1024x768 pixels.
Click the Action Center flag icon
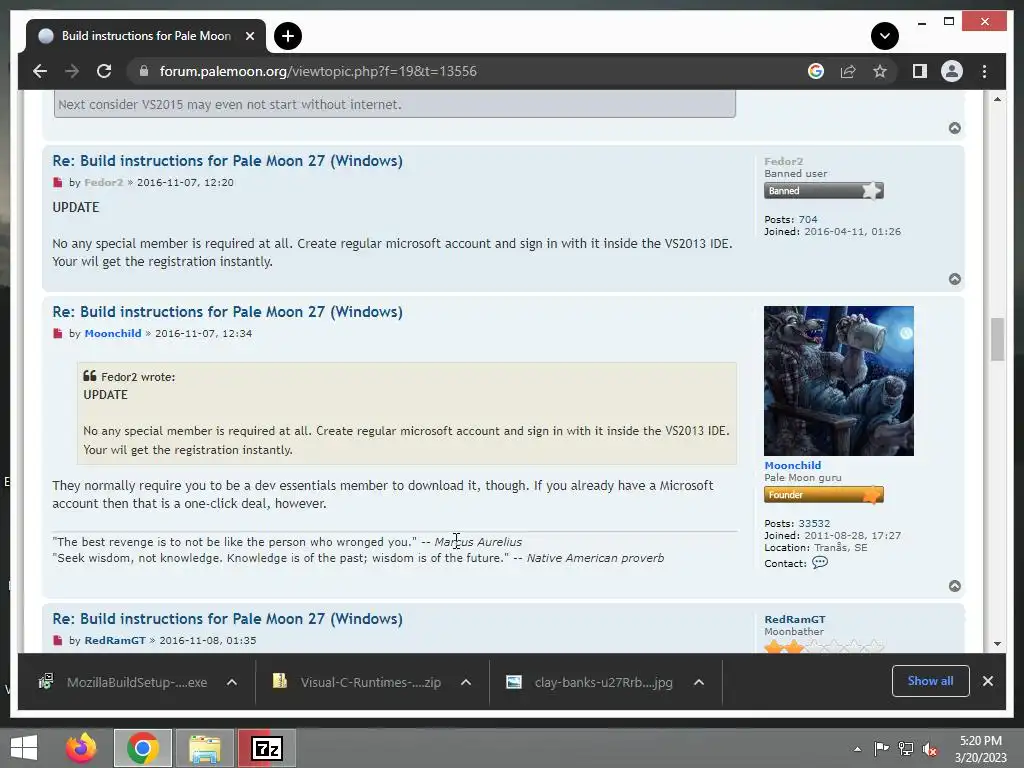(x=881, y=748)
